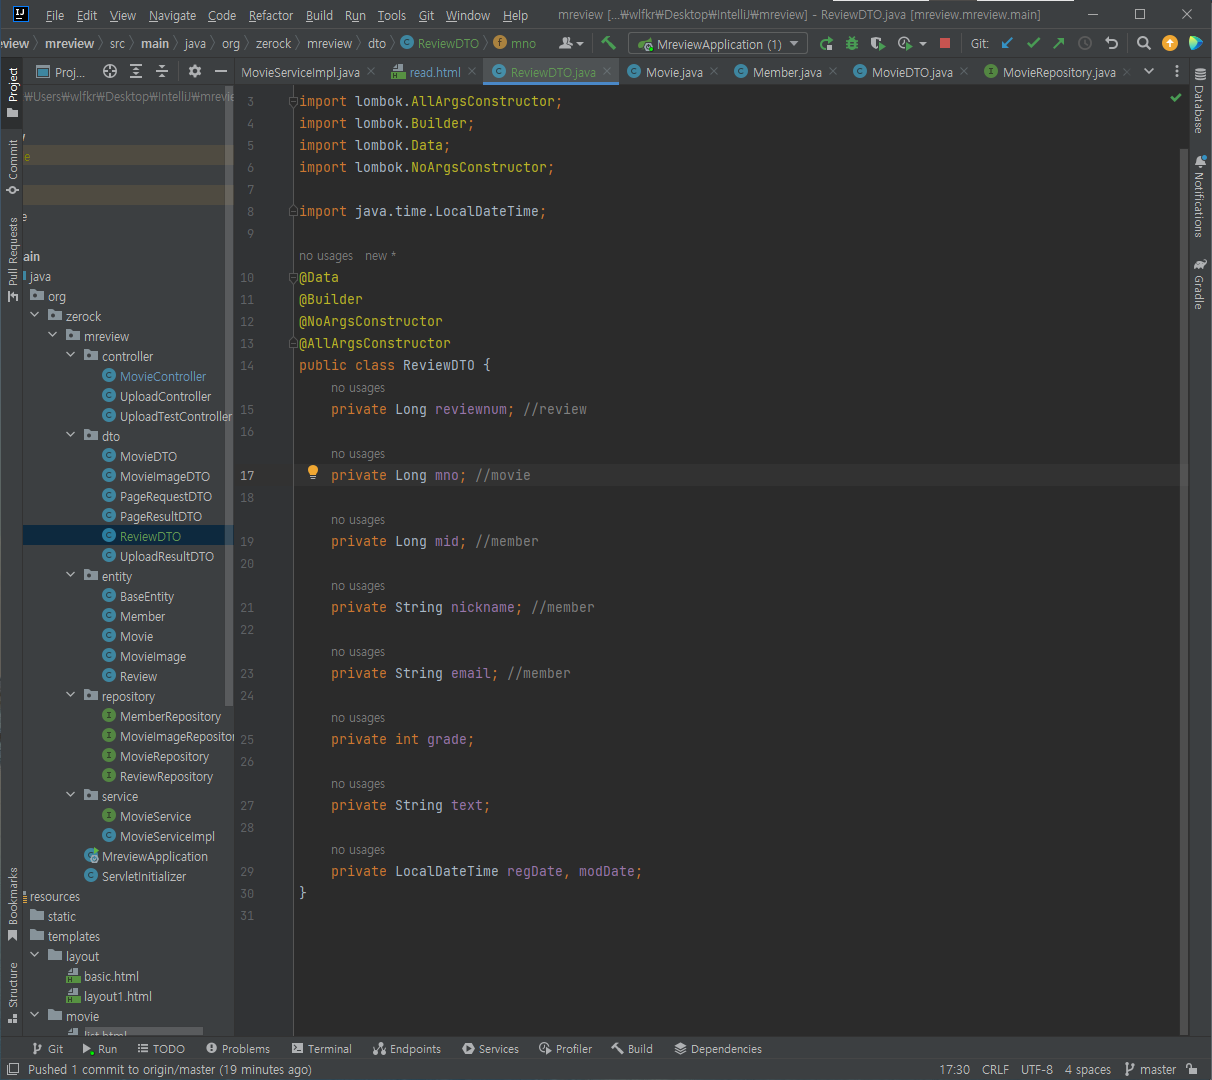Open the Gradle tool window

point(1199,284)
